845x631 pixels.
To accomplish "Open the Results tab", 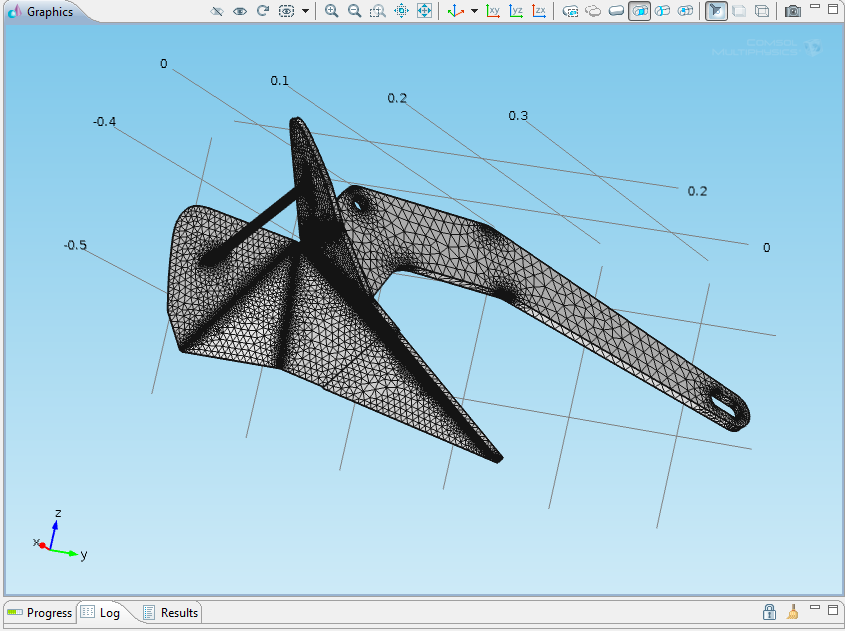I will (171, 613).
